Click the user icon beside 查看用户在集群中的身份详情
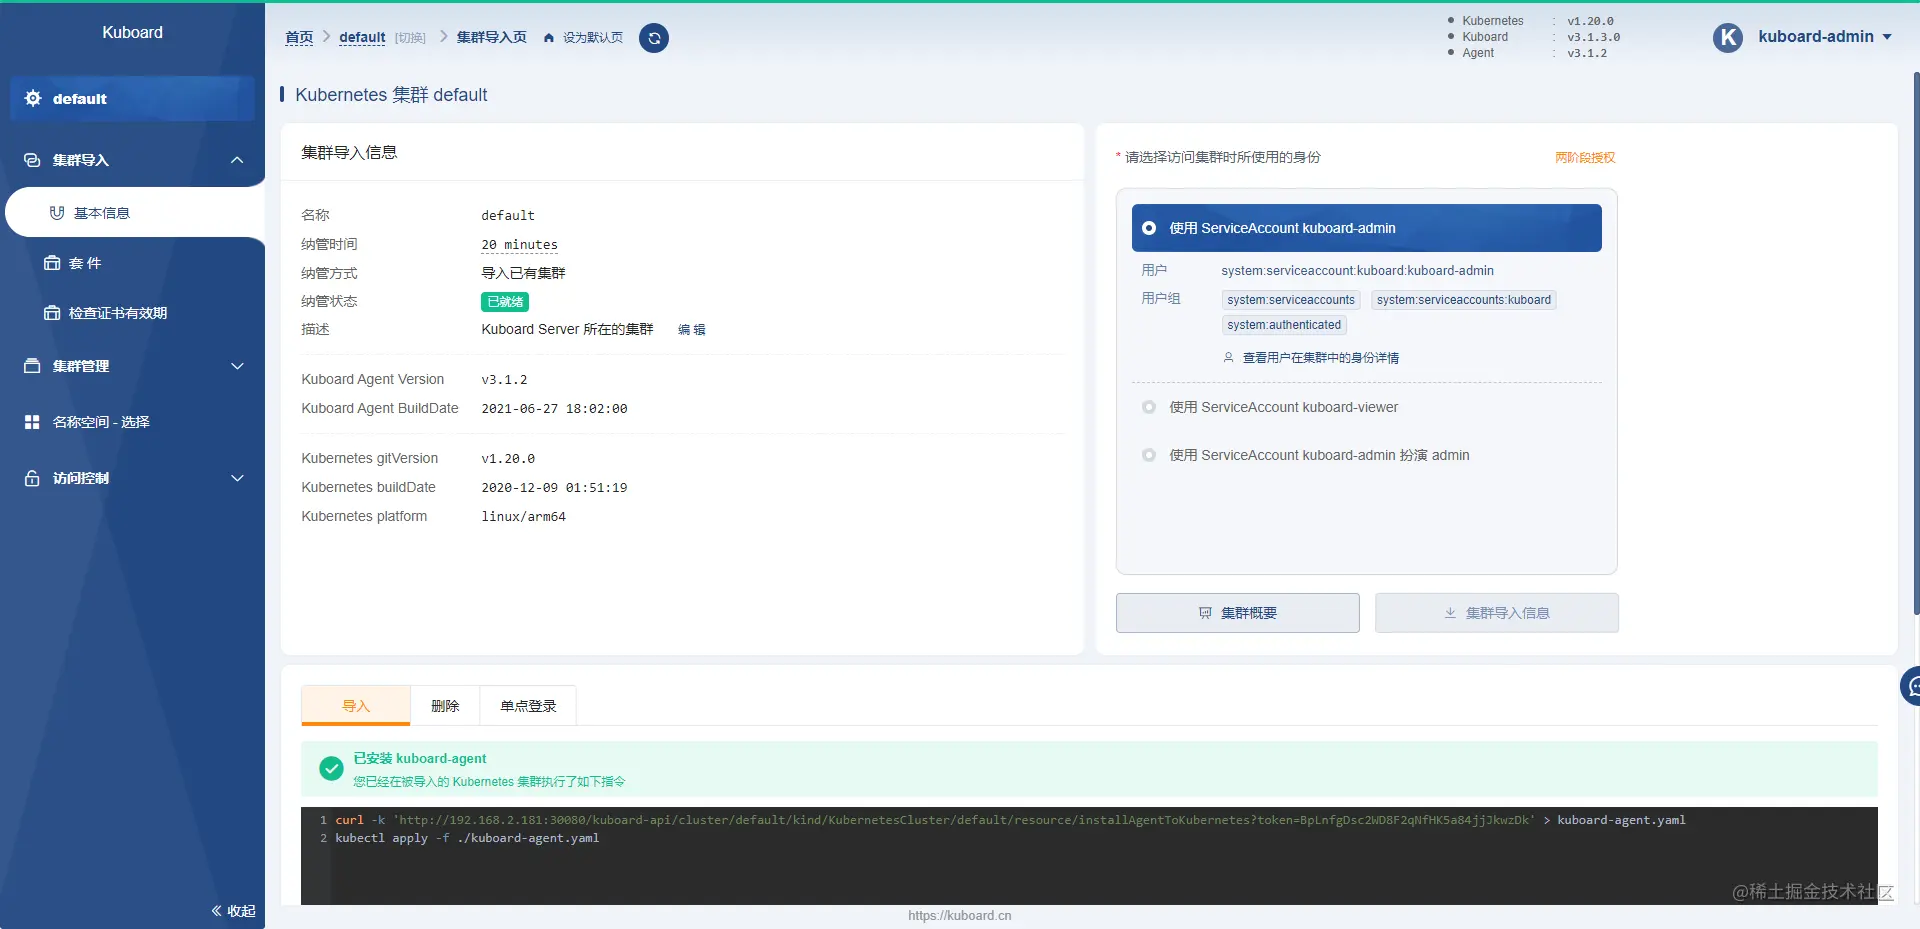The image size is (1920, 929). point(1228,357)
